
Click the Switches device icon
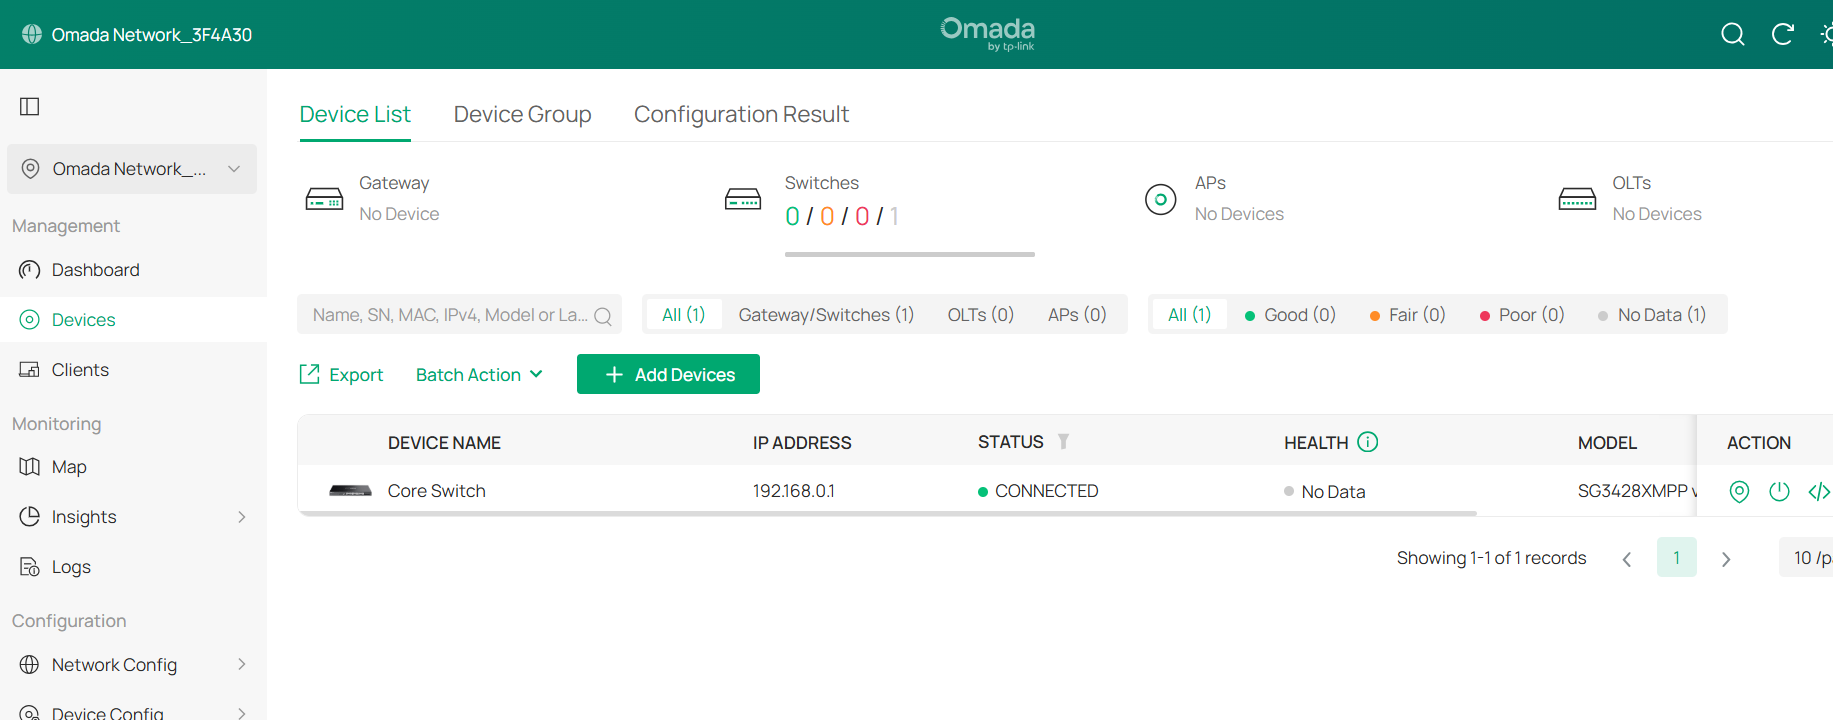coord(743,199)
